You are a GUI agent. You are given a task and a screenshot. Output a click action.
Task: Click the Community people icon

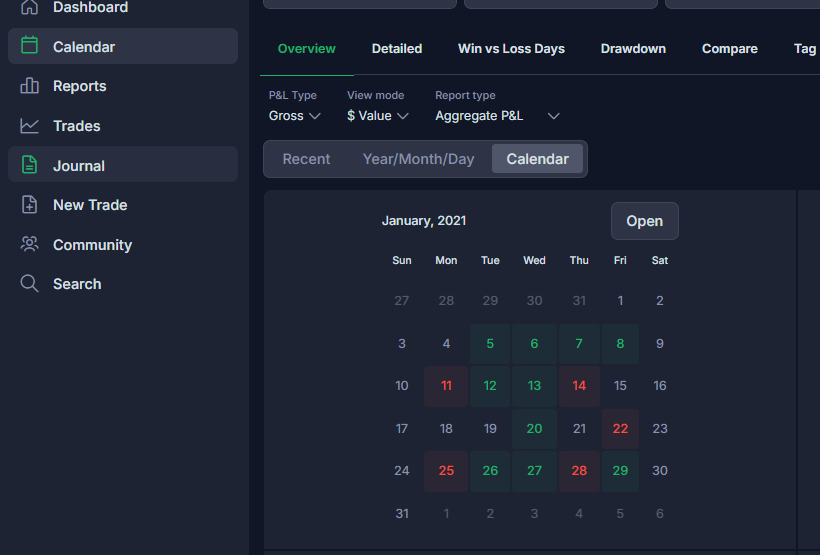click(x=29, y=244)
